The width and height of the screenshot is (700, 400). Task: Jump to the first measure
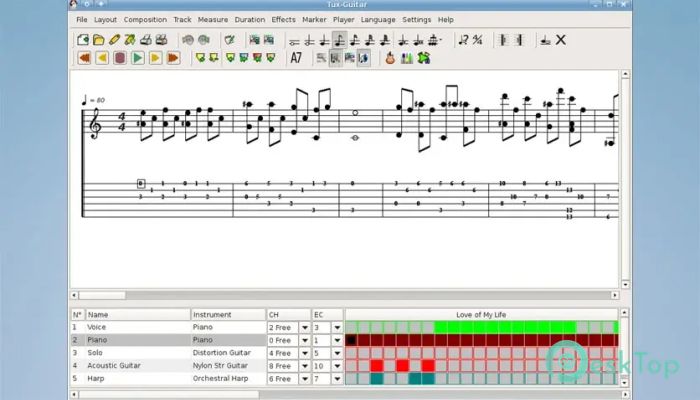pyautogui.click(x=84, y=58)
